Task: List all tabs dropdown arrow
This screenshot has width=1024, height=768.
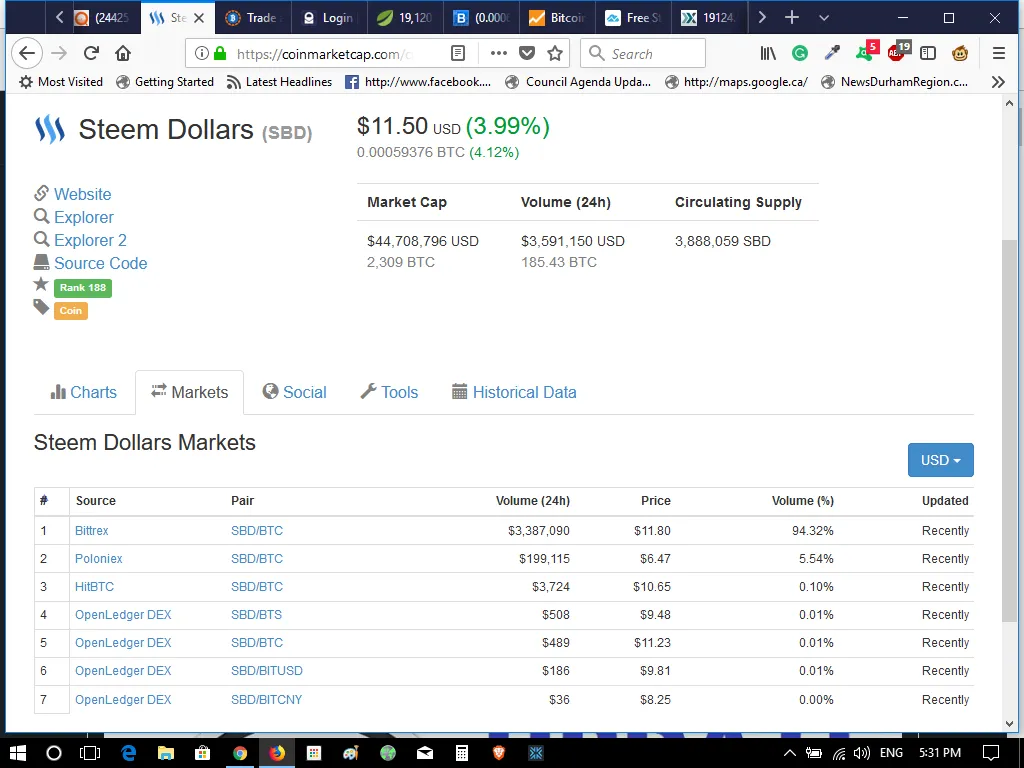Action: pos(824,18)
